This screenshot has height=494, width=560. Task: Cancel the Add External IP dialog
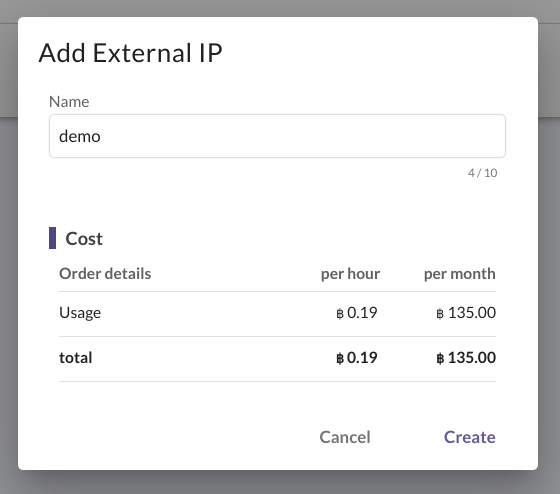pyautogui.click(x=345, y=437)
